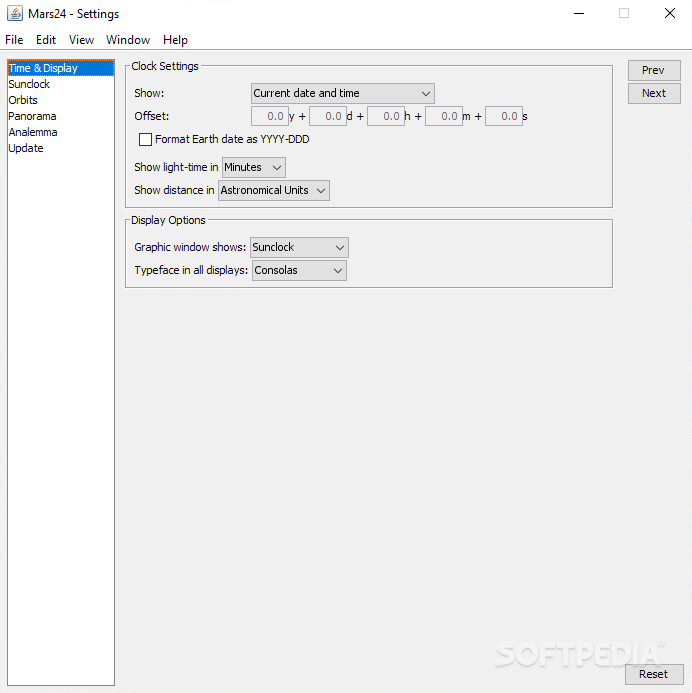Open the Graphic window shows dropdown
This screenshot has width=692, height=693.
(299, 247)
